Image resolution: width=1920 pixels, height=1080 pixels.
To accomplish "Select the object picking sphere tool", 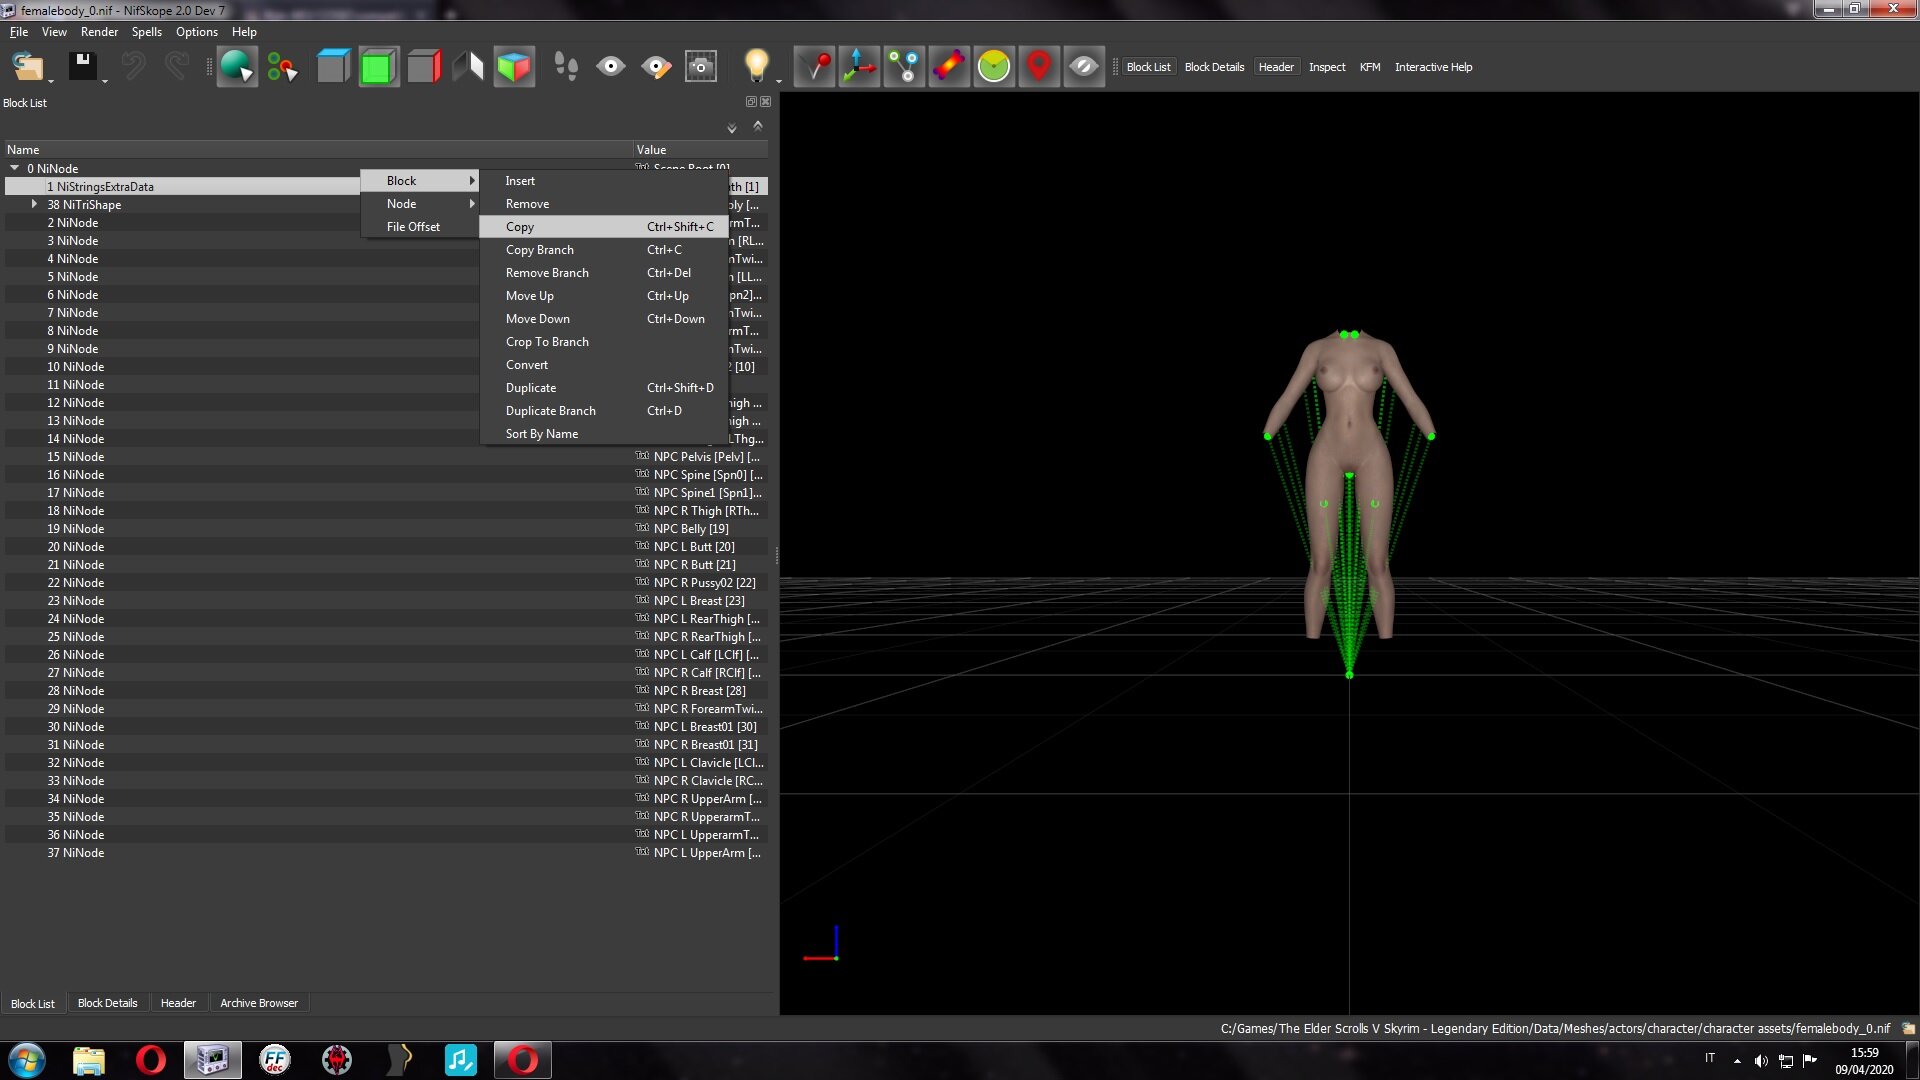I will click(x=237, y=67).
